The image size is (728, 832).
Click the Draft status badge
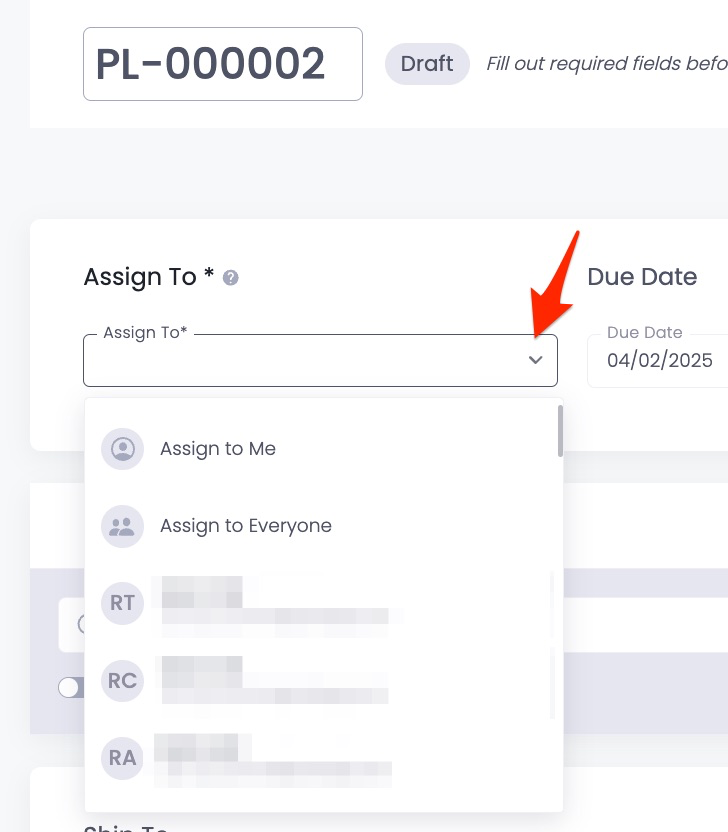[427, 64]
